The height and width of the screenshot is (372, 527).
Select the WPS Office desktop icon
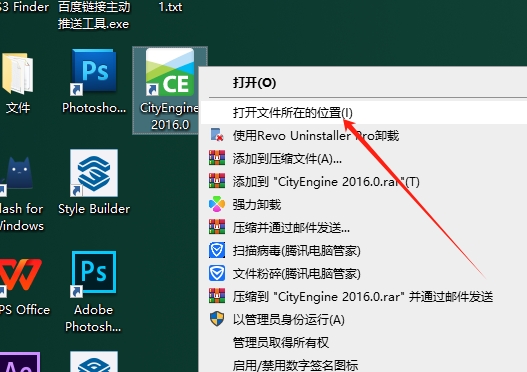click(20, 277)
